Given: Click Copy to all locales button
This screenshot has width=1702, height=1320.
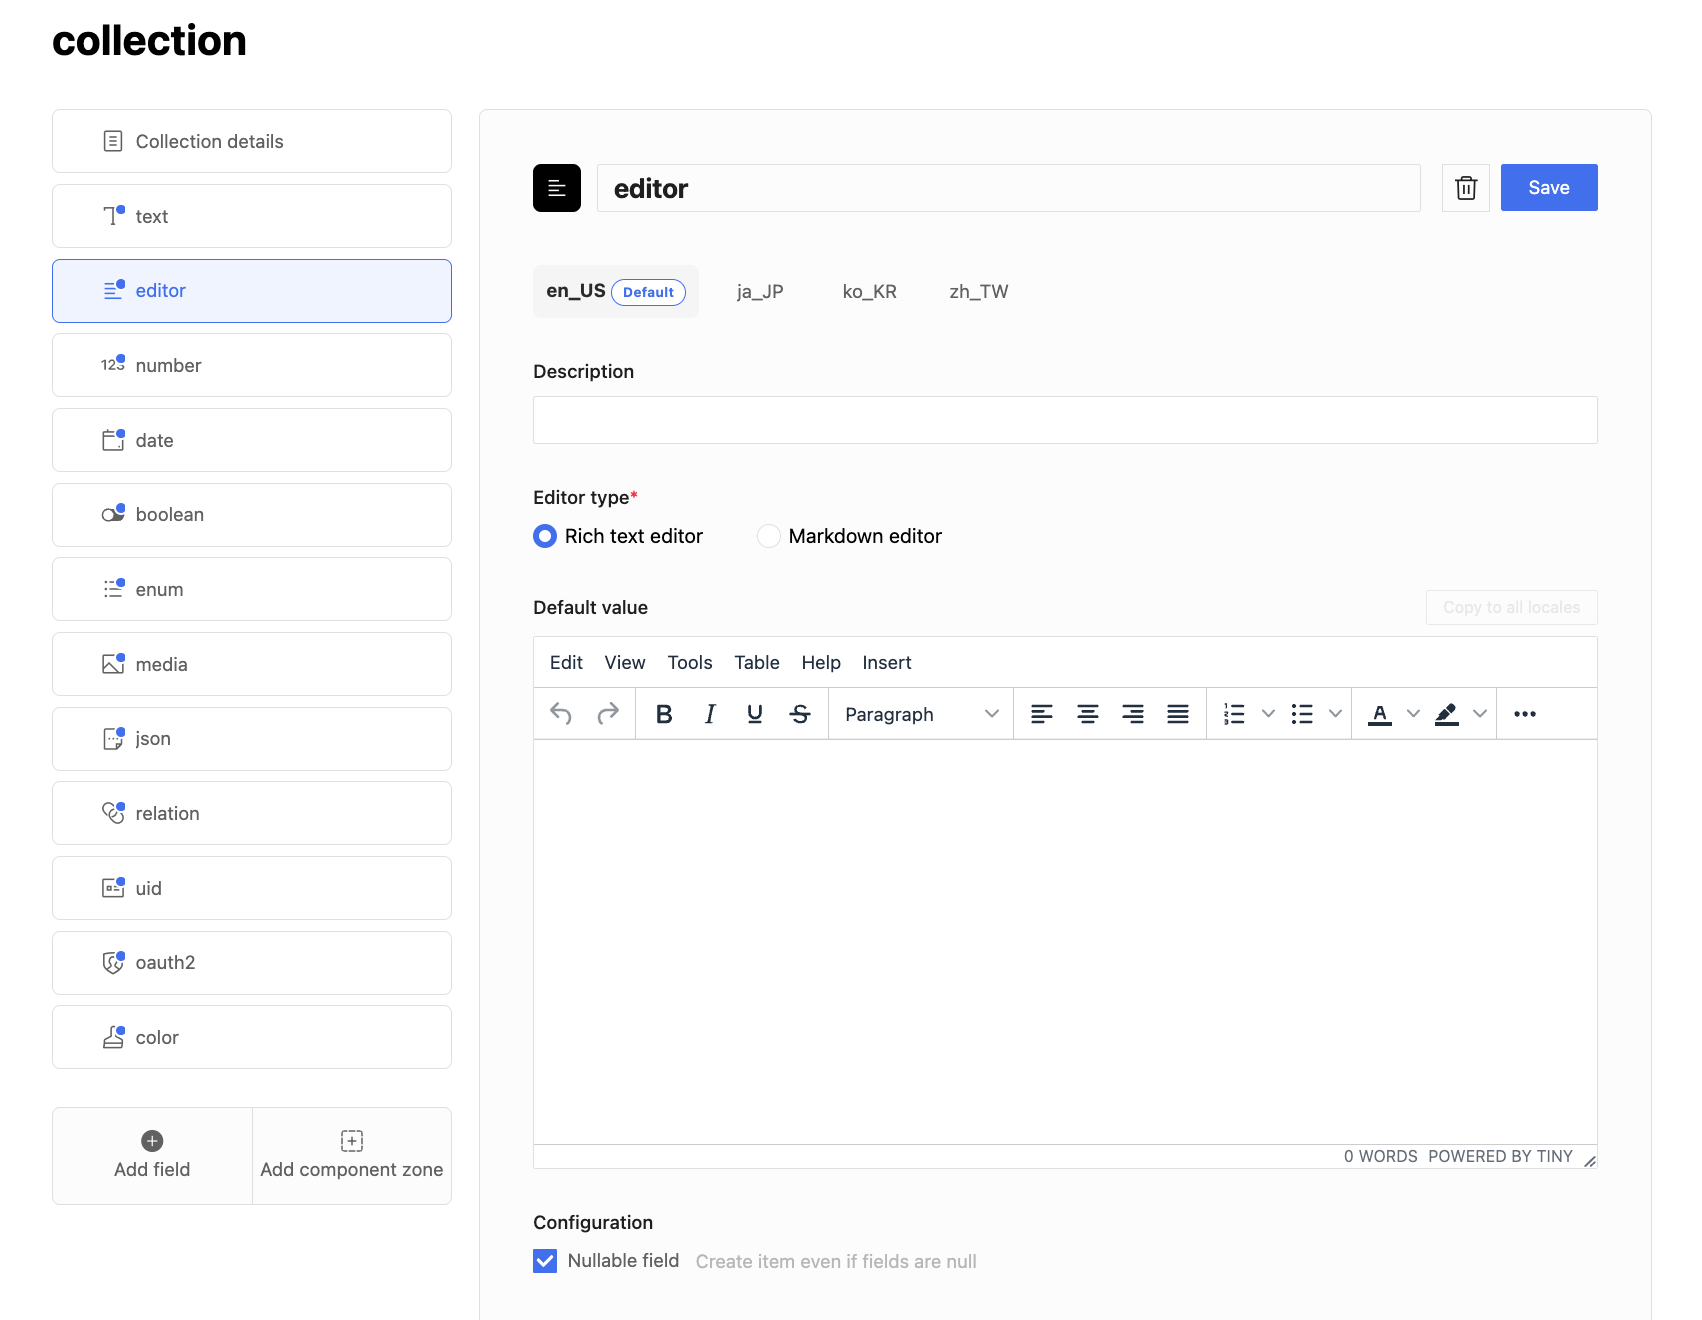Looking at the screenshot, I should pyautogui.click(x=1512, y=608).
